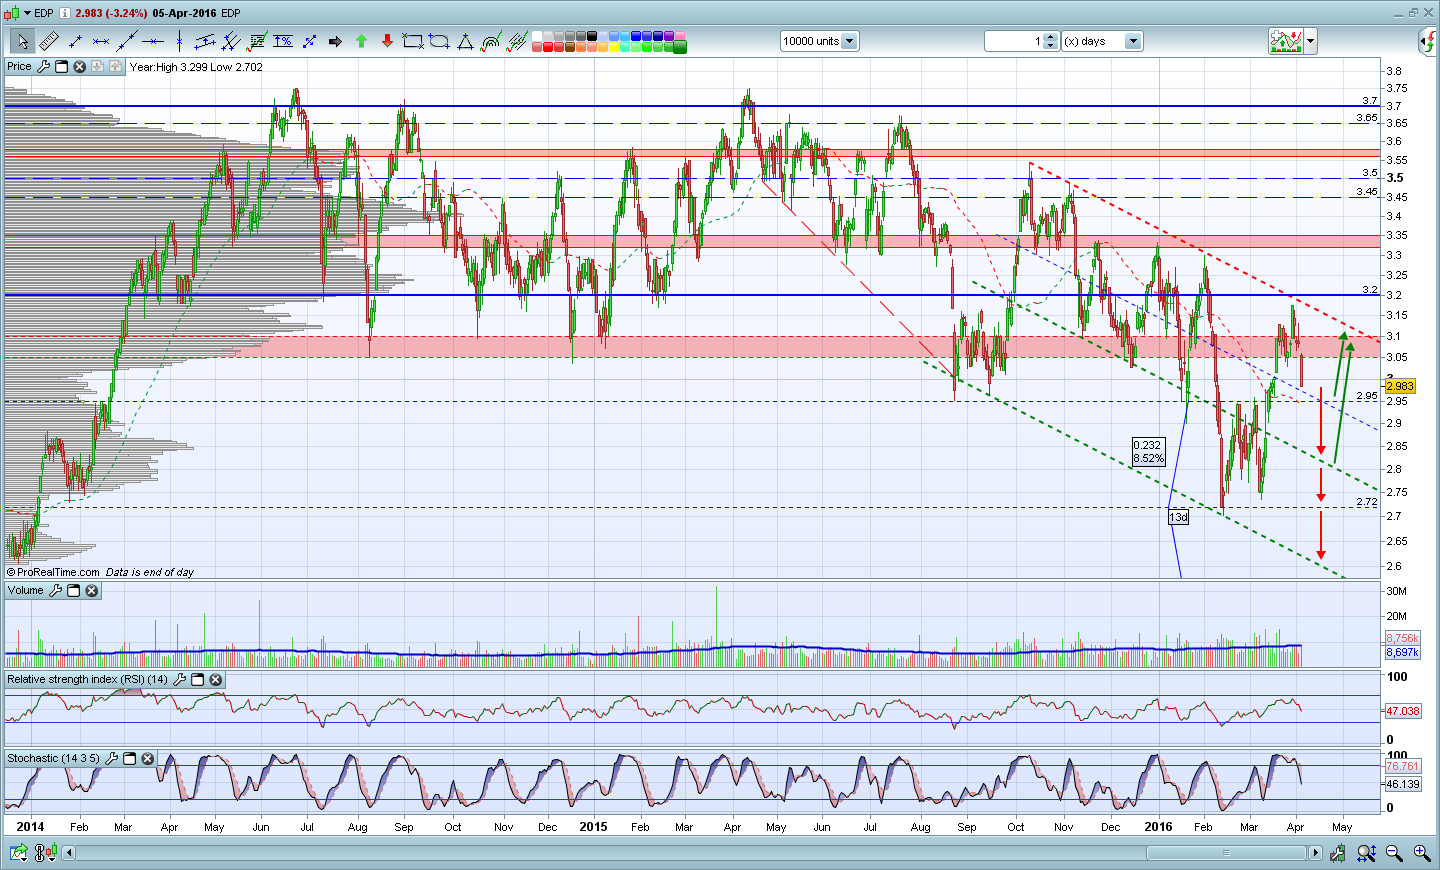
Task: Open the add-indicator dropdown arrow
Action: click(x=1310, y=41)
